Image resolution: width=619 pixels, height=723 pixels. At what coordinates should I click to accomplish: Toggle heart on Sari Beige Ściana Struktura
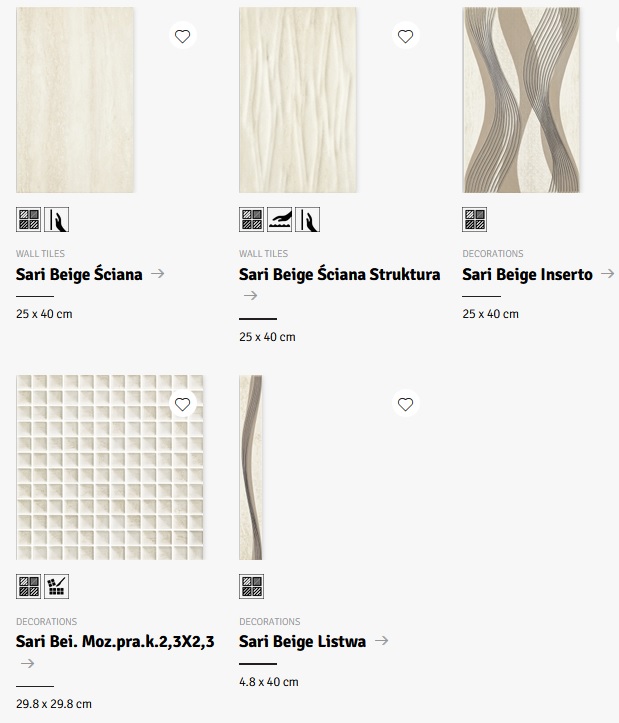pyautogui.click(x=405, y=36)
